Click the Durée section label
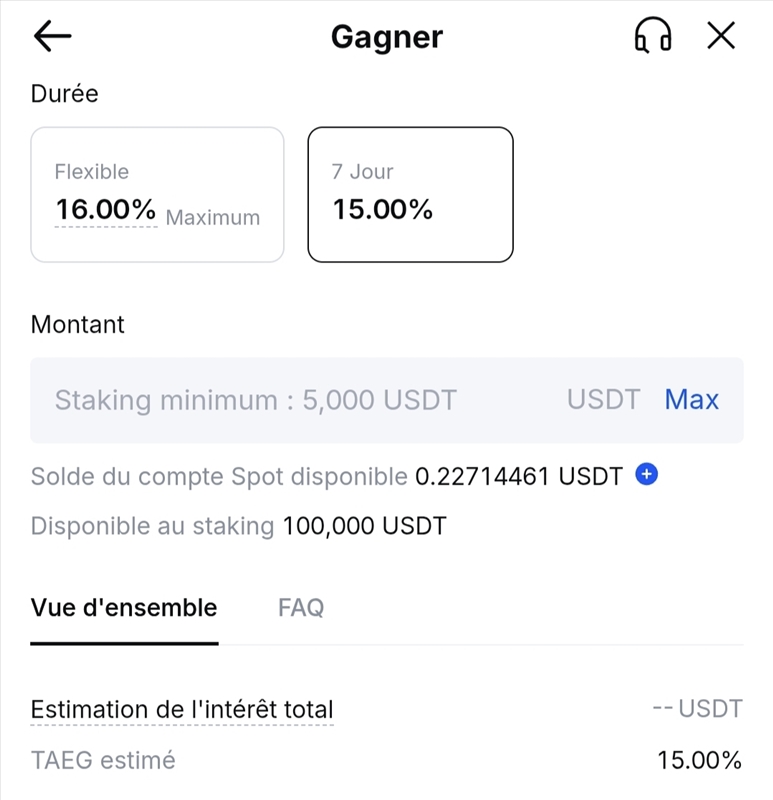The height and width of the screenshot is (800, 773). [64, 93]
